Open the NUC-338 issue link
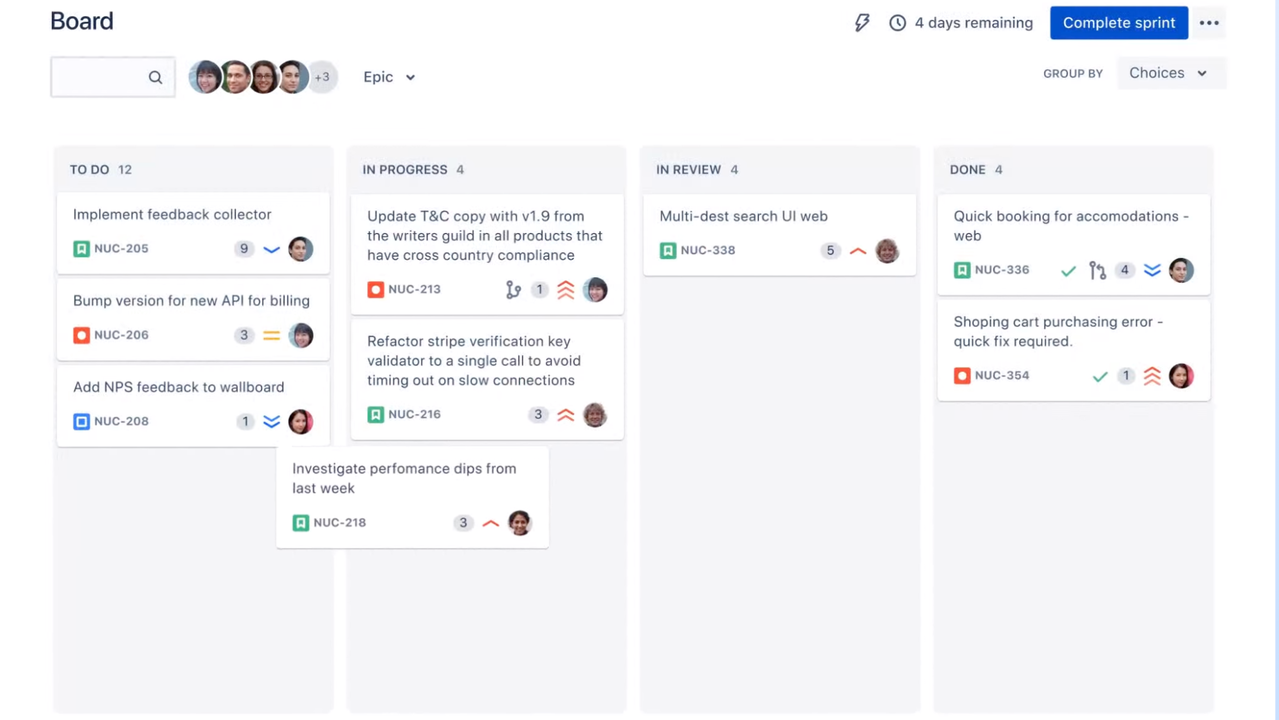This screenshot has width=1279, height=720. pyautogui.click(x=707, y=250)
